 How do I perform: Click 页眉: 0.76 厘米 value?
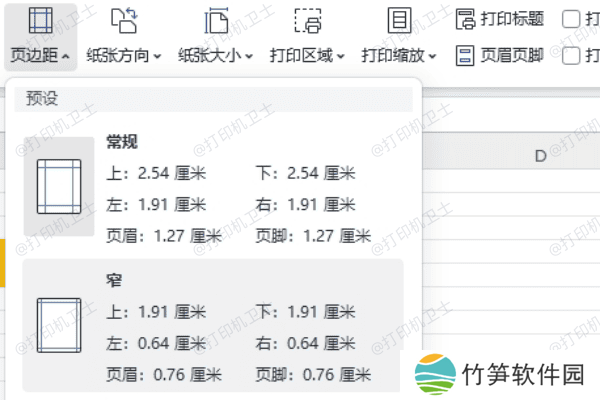[x=164, y=375]
